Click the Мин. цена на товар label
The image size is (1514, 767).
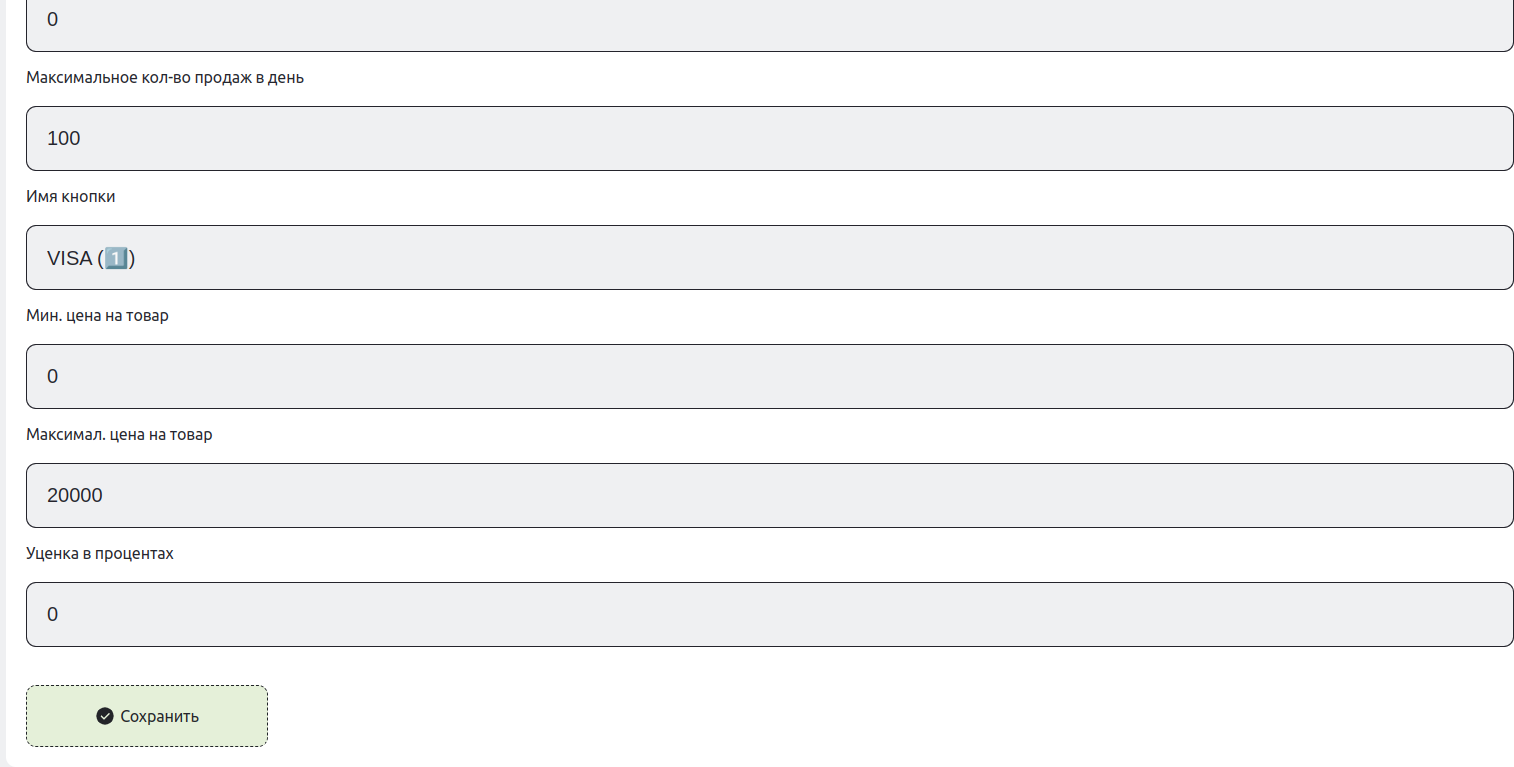97,316
